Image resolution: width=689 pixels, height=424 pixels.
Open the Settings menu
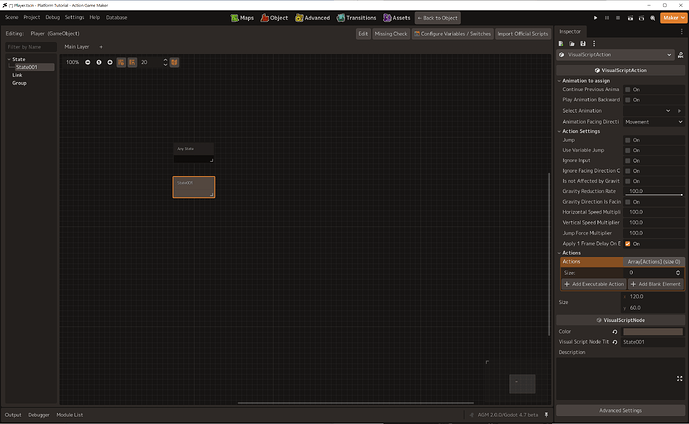click(74, 18)
